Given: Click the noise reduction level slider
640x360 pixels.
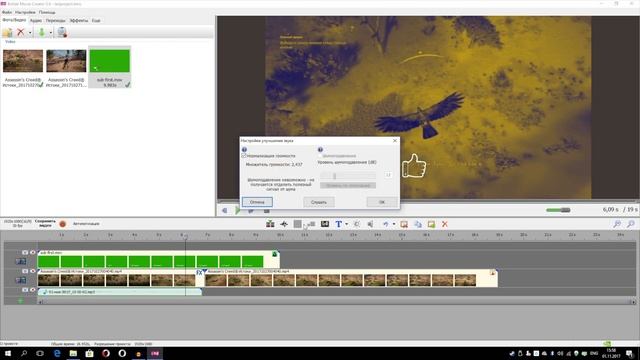Looking at the screenshot, I should pyautogui.click(x=348, y=176).
